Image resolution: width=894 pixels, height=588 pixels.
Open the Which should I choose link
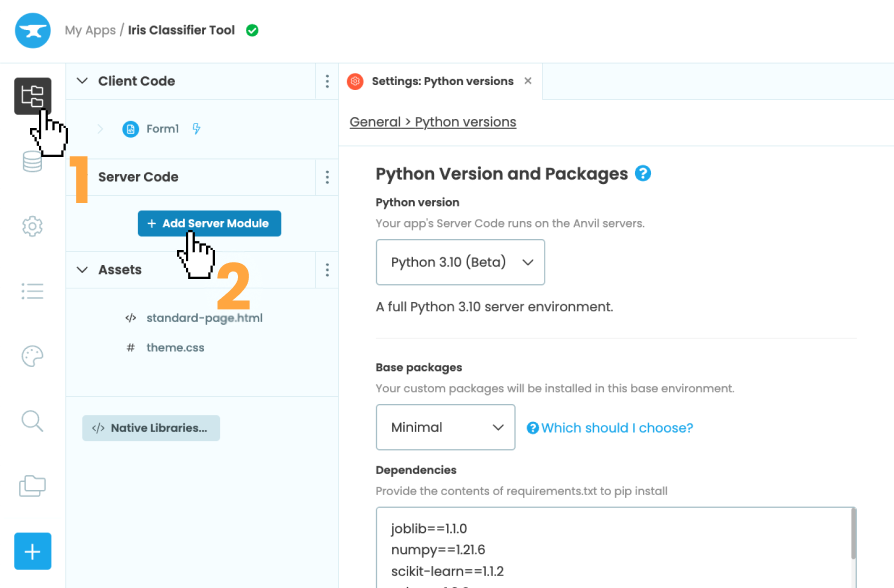pos(610,427)
